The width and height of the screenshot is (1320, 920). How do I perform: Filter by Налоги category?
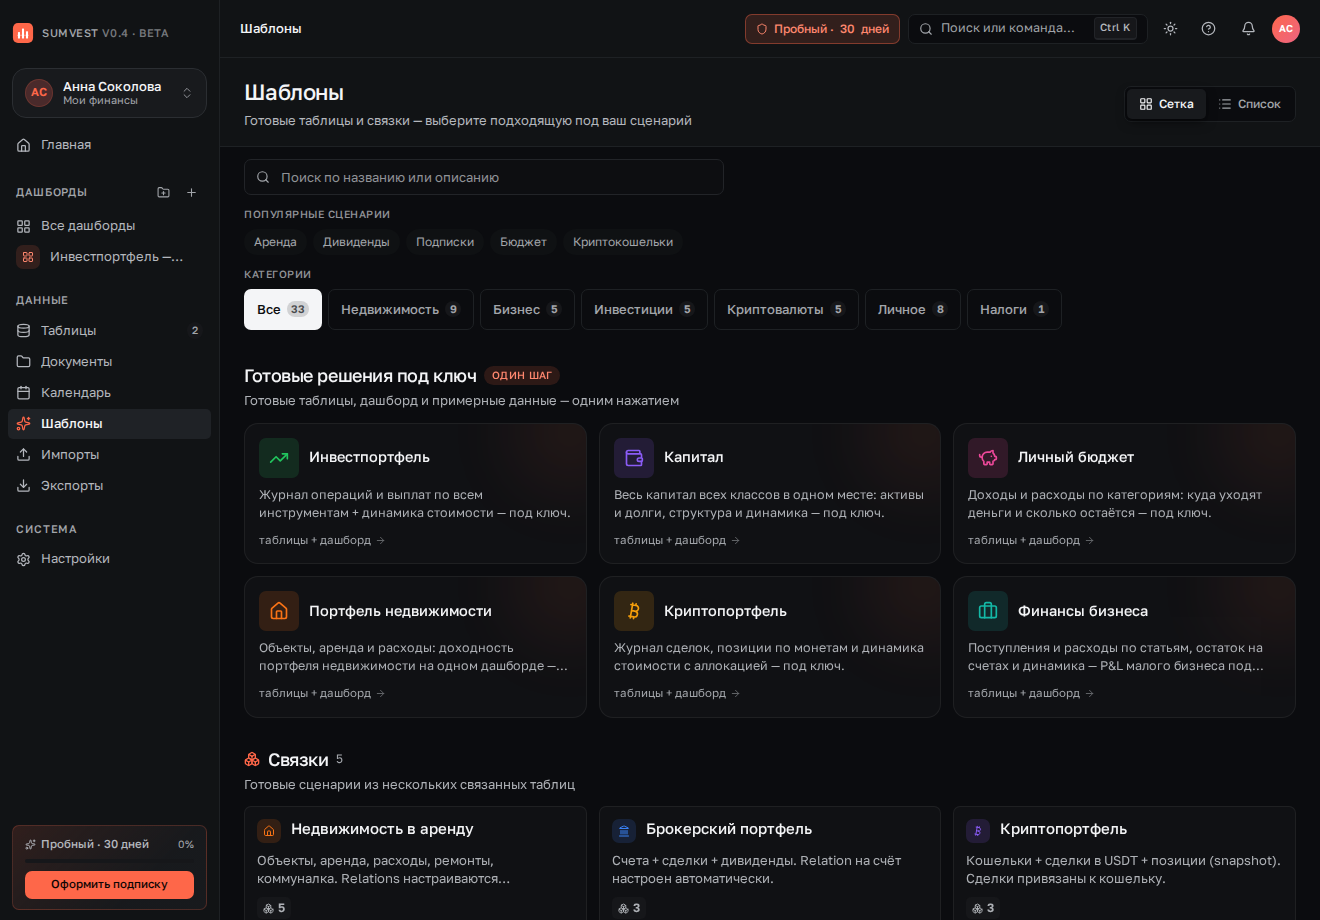point(1014,310)
